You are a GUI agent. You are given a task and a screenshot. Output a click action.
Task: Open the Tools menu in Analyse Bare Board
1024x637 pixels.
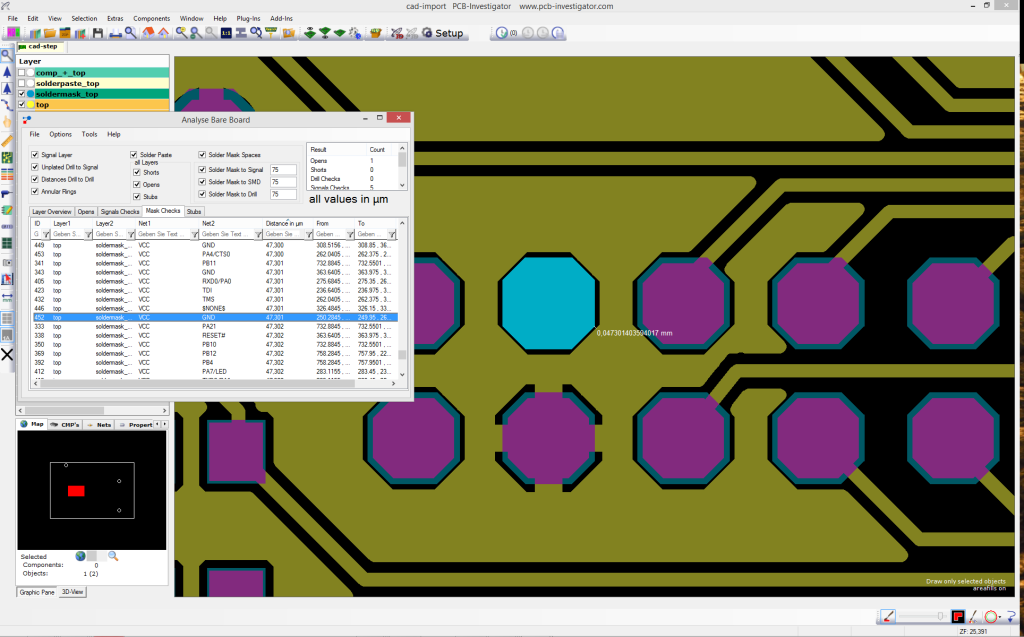[89, 134]
